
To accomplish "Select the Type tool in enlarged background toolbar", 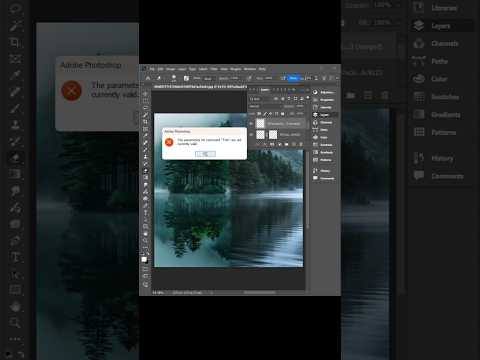I will coord(15,257).
